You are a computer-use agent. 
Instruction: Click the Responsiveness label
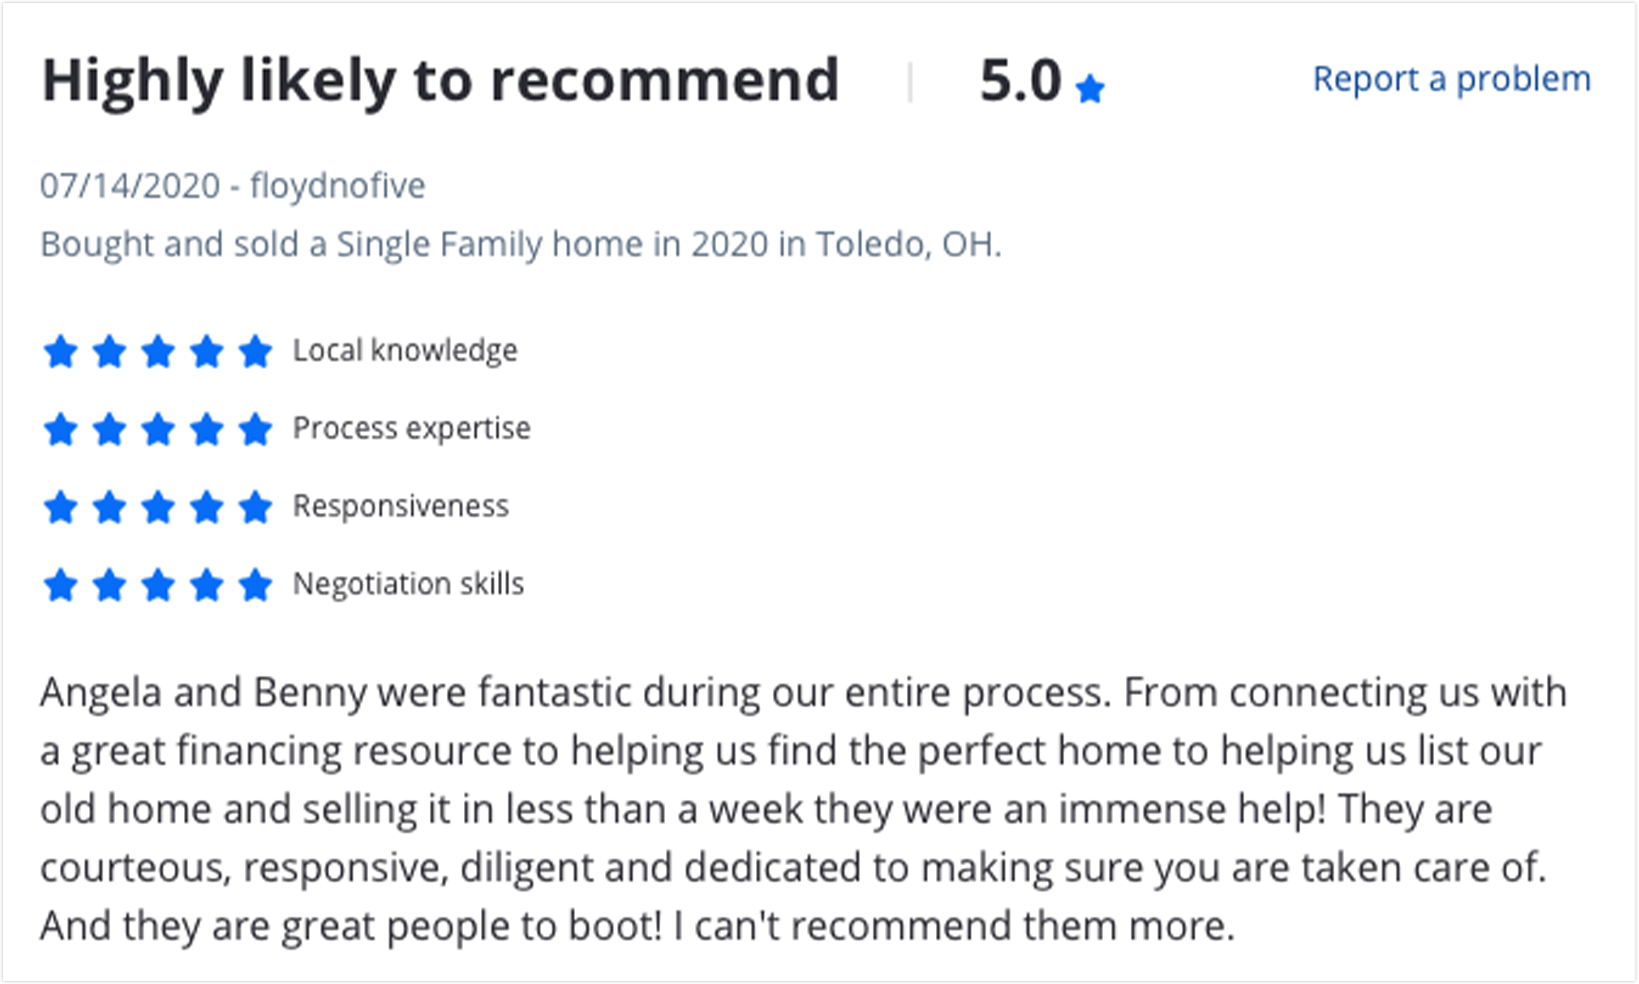pyautogui.click(x=400, y=506)
